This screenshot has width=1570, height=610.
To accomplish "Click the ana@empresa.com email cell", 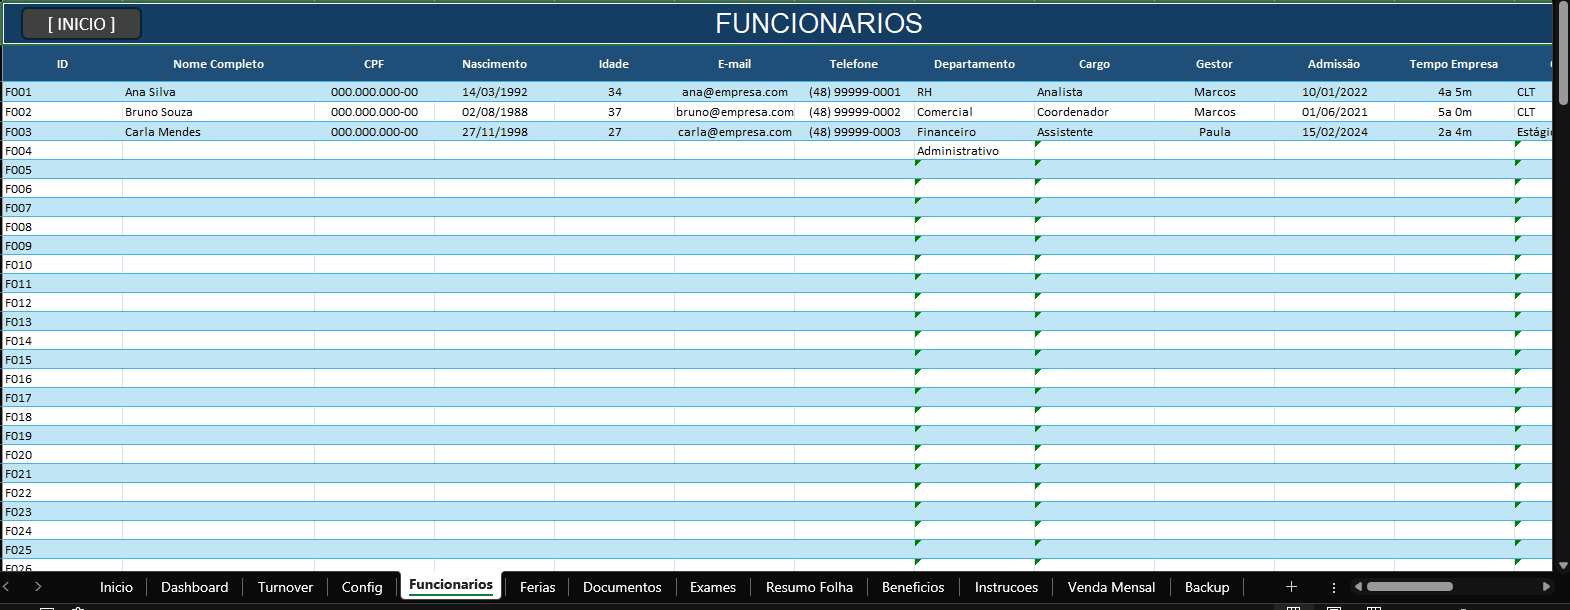I will pos(734,92).
